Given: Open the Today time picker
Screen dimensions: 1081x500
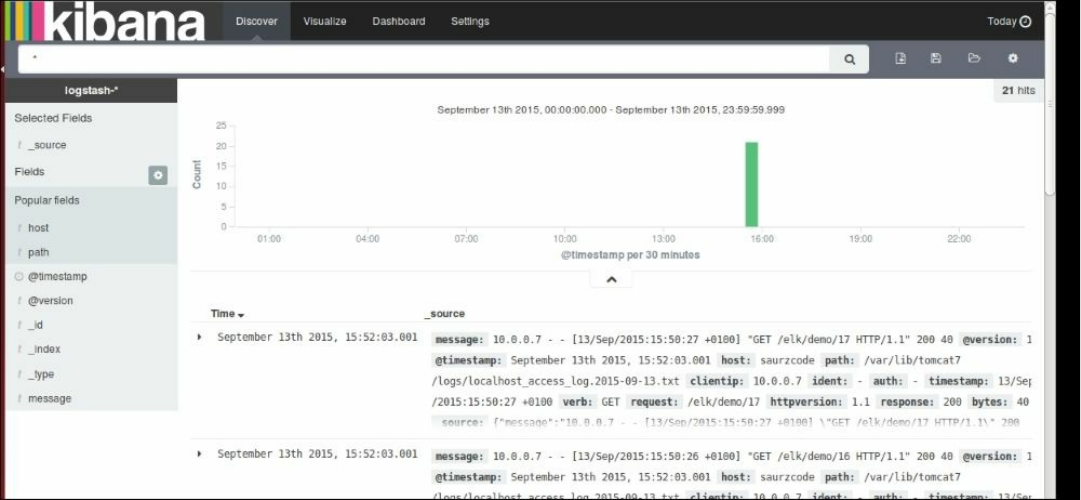Looking at the screenshot, I should point(1009,21).
